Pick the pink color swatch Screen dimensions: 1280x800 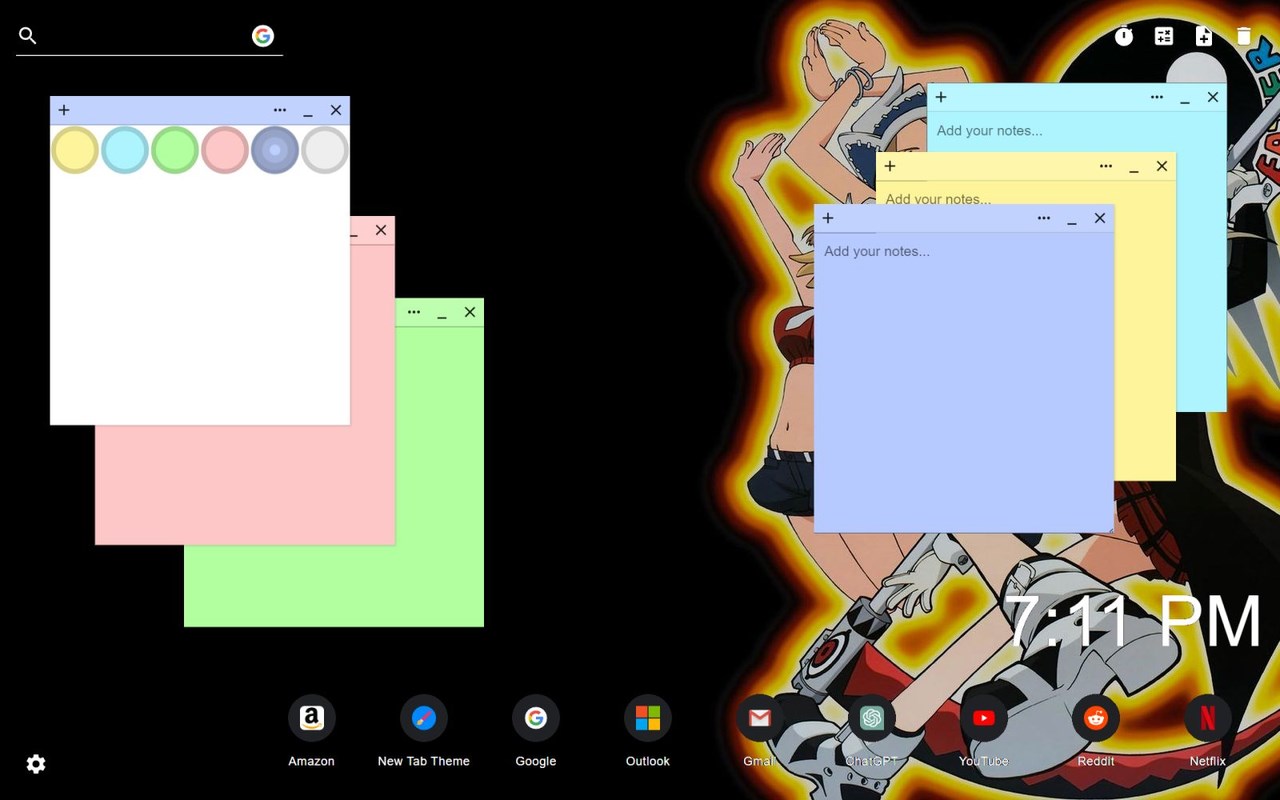coord(225,150)
